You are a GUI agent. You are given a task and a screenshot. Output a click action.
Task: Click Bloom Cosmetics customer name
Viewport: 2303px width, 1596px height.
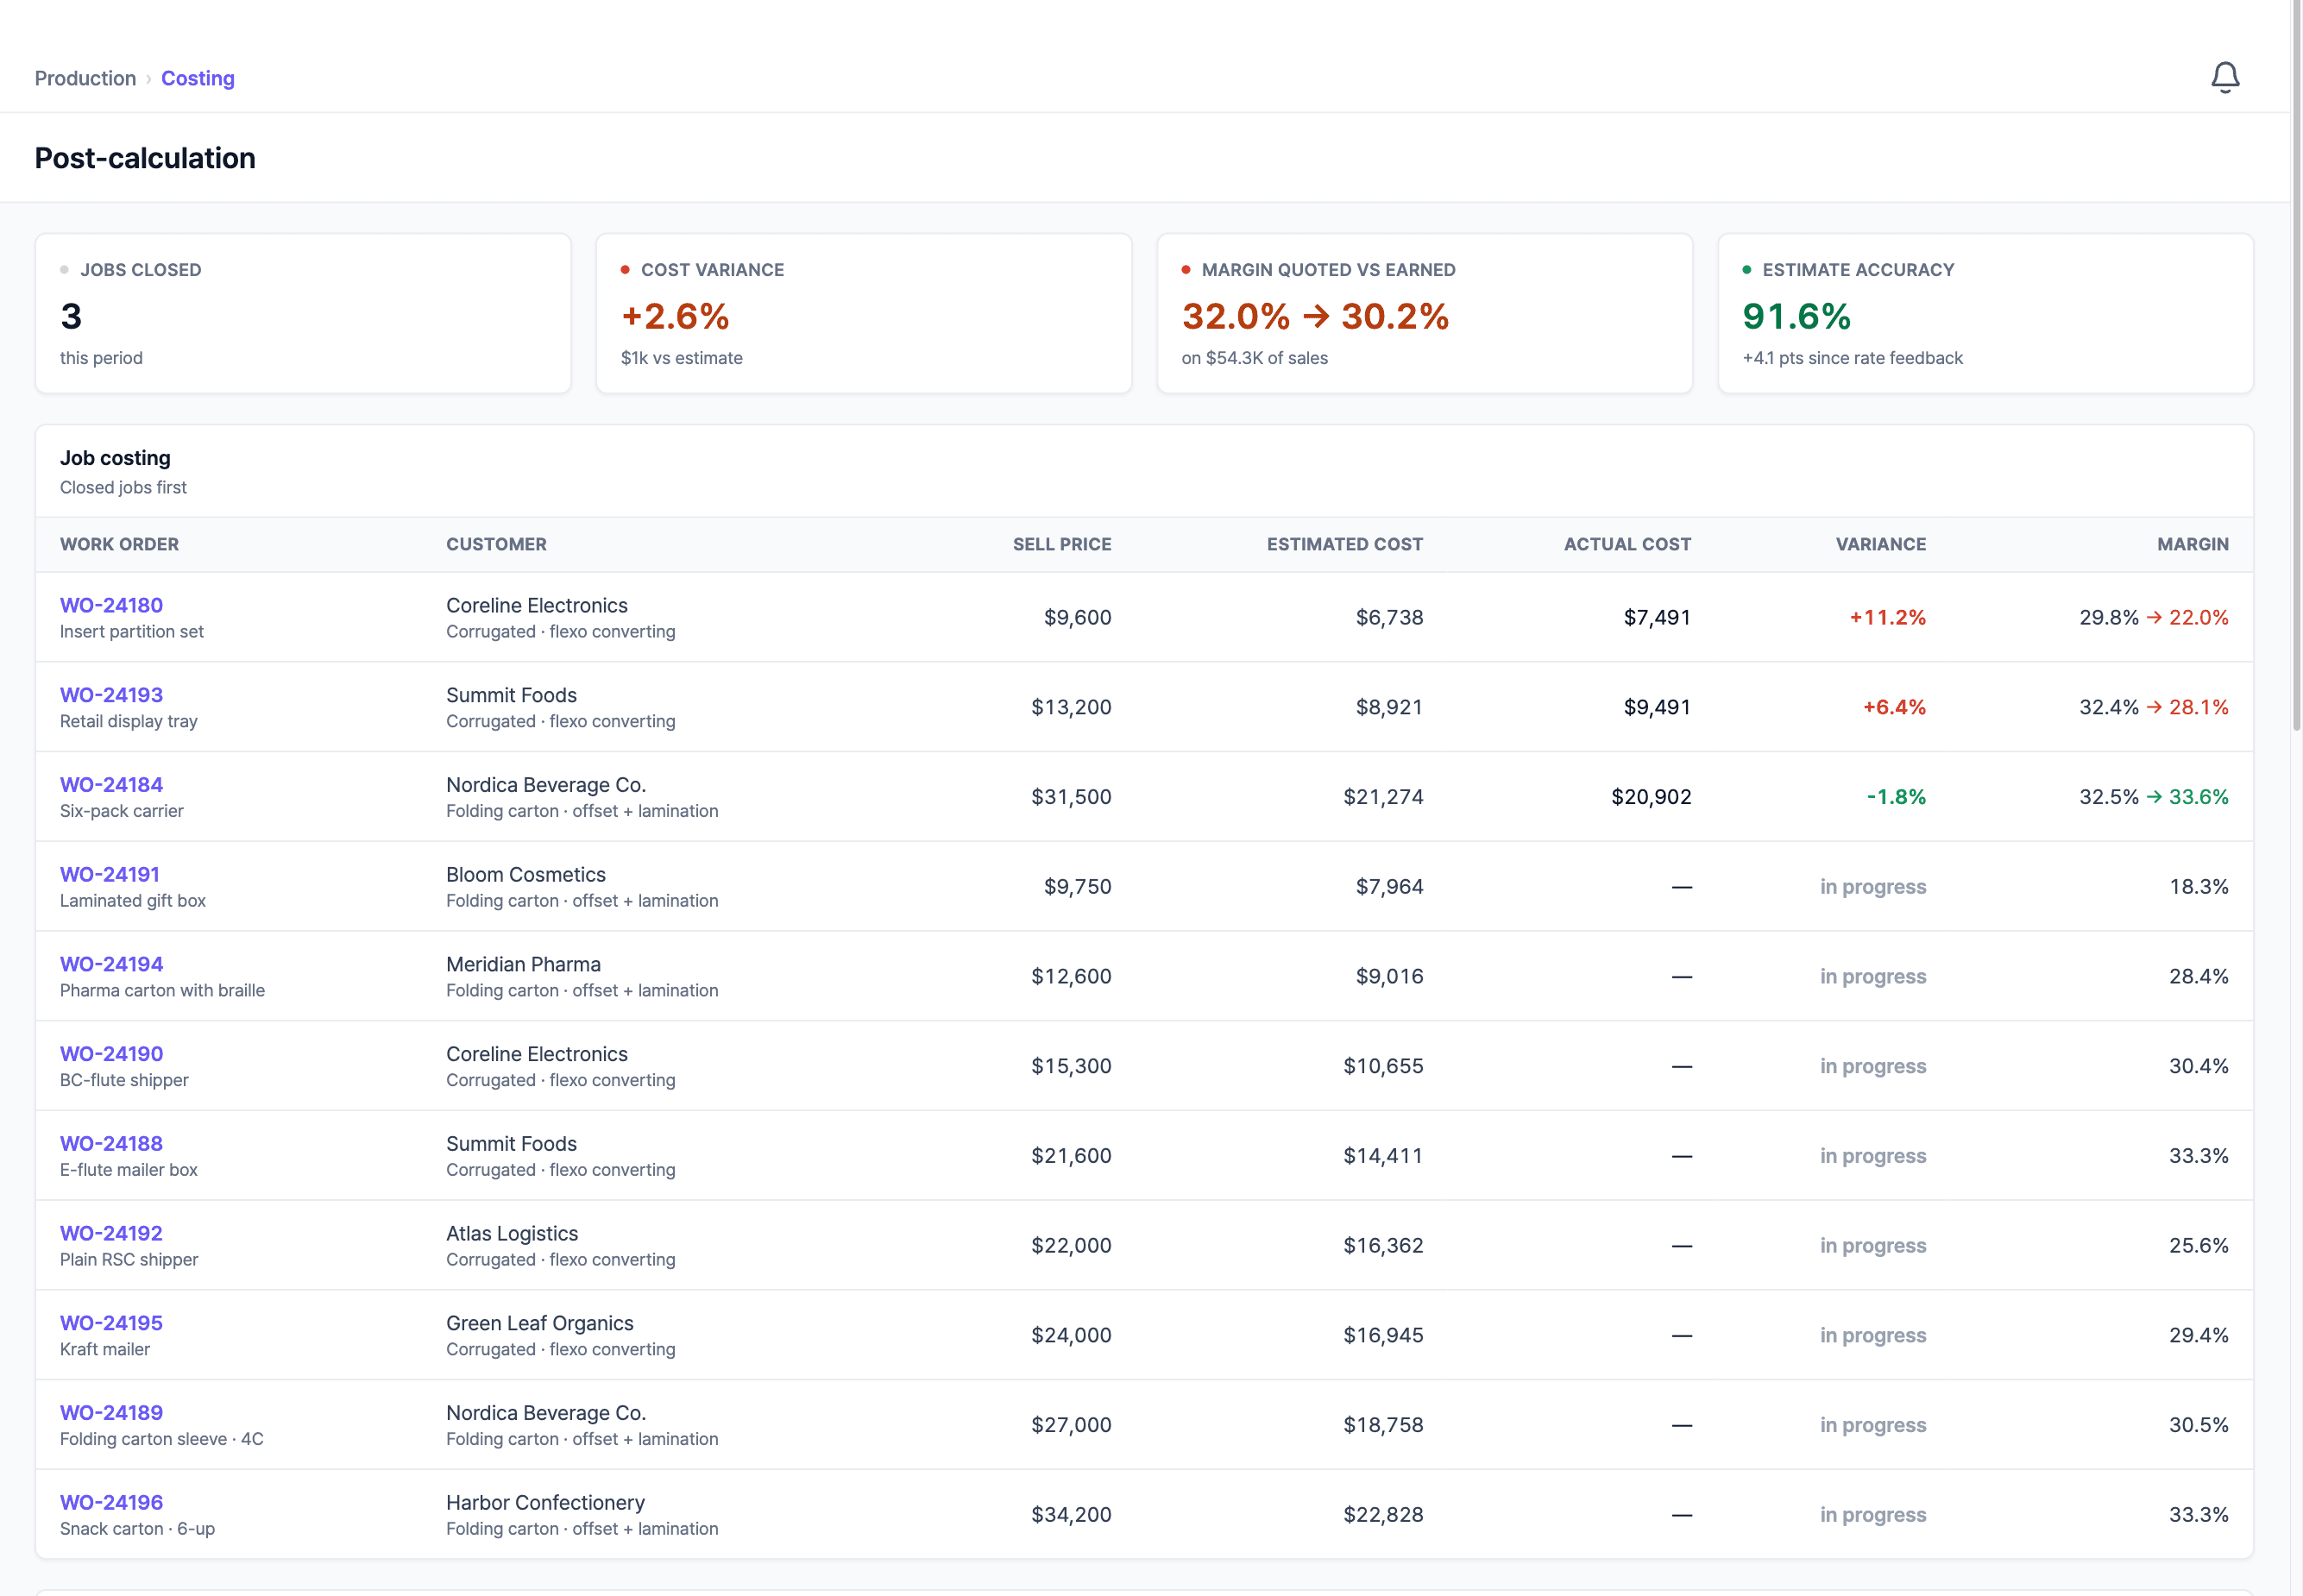click(x=526, y=874)
